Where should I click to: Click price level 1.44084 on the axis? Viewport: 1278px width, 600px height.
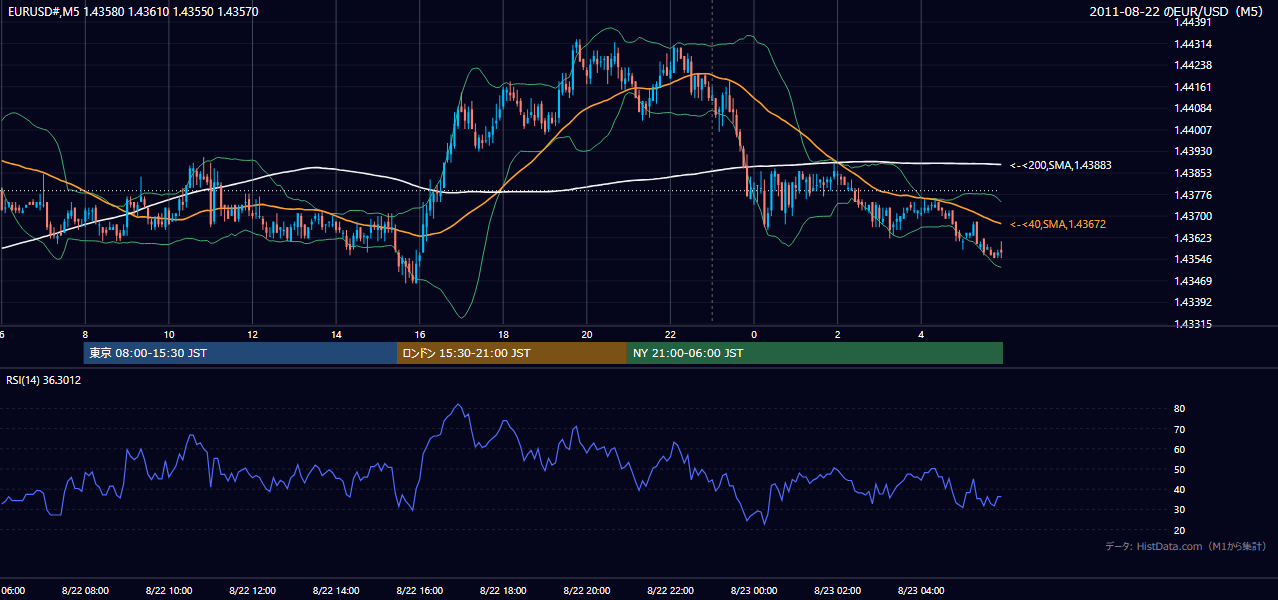click(x=1192, y=108)
